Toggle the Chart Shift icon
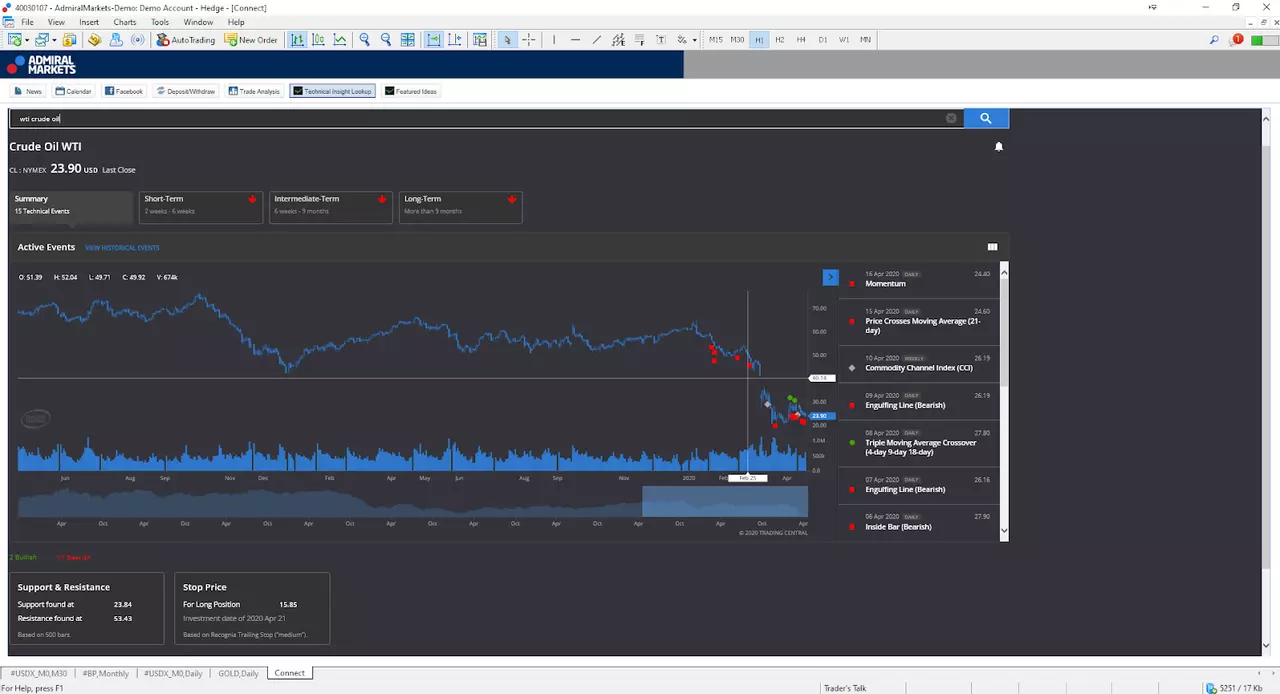 455,40
